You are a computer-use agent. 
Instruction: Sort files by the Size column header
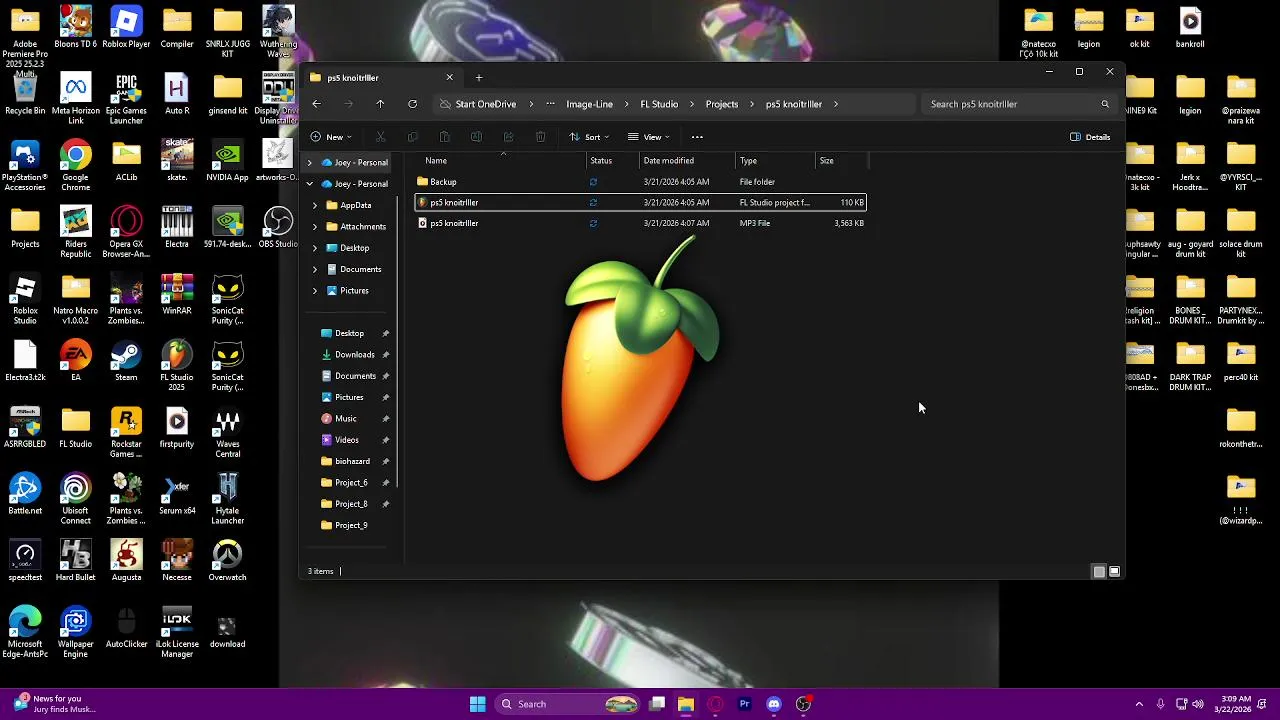(841, 161)
